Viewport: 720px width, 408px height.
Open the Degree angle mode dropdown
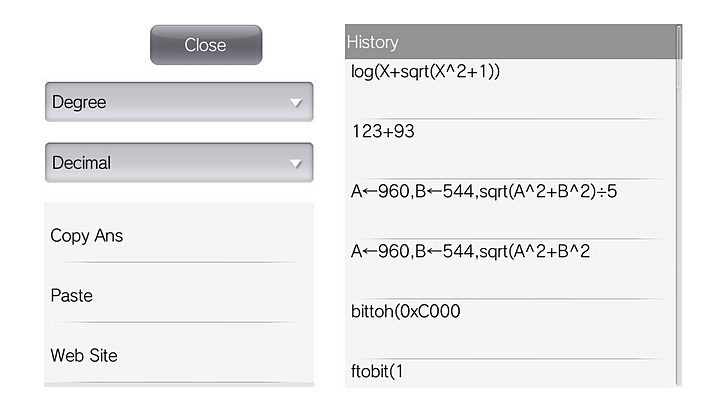(179, 102)
